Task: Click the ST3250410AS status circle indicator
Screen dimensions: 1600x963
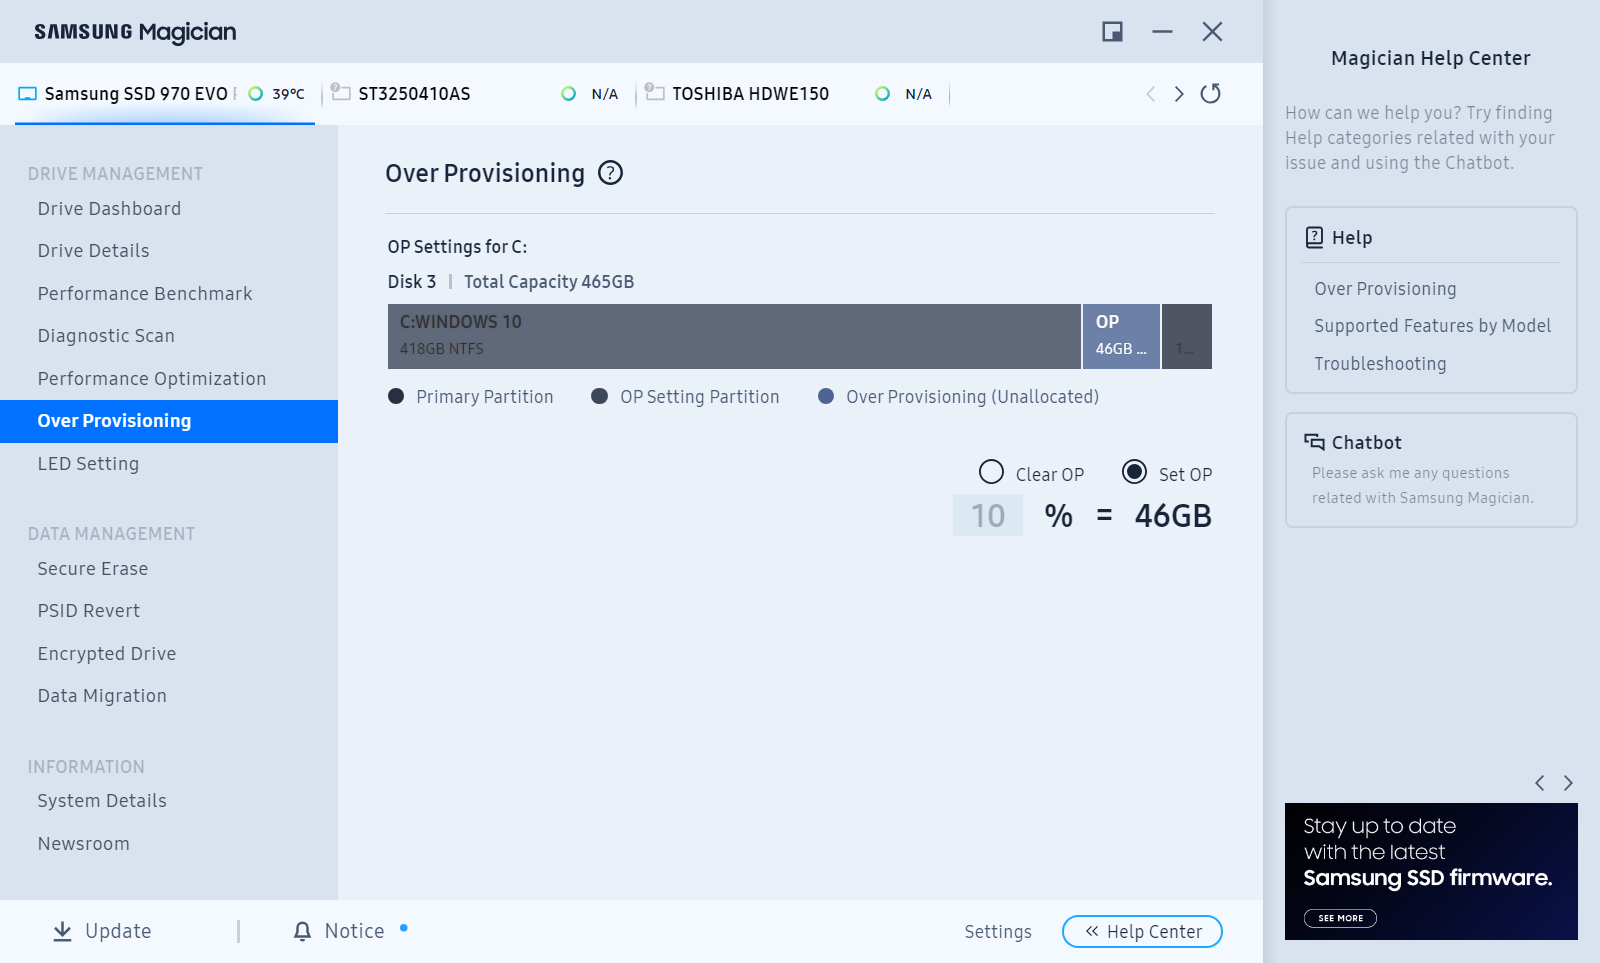Action: [x=568, y=94]
